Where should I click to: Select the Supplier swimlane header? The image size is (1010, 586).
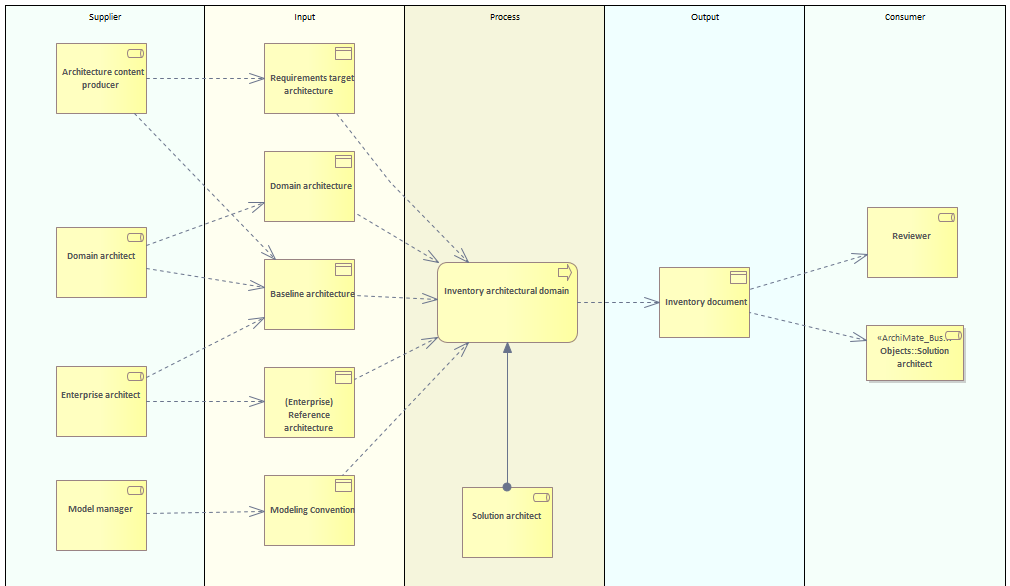coord(105,17)
